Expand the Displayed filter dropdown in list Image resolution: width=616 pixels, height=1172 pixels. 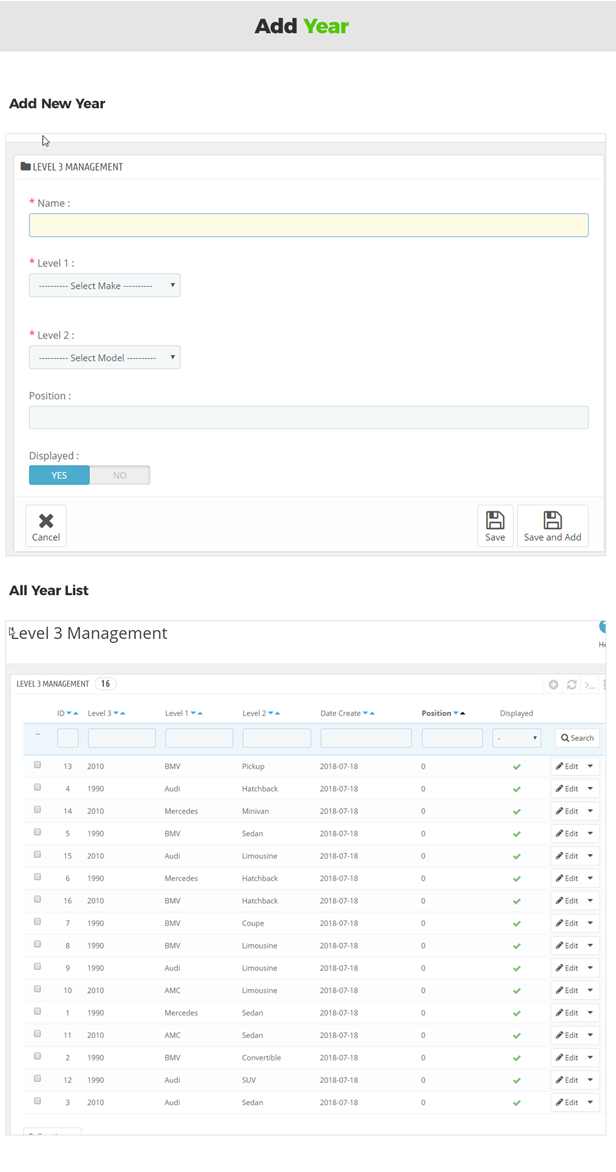coord(517,738)
